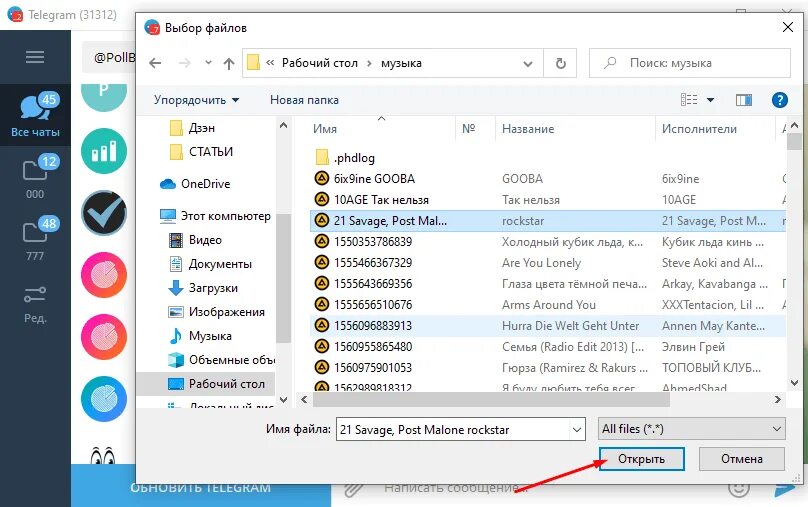Viewport: 808px width, 507px height.
Task: Click the Имя файла text field
Action: click(x=452, y=429)
